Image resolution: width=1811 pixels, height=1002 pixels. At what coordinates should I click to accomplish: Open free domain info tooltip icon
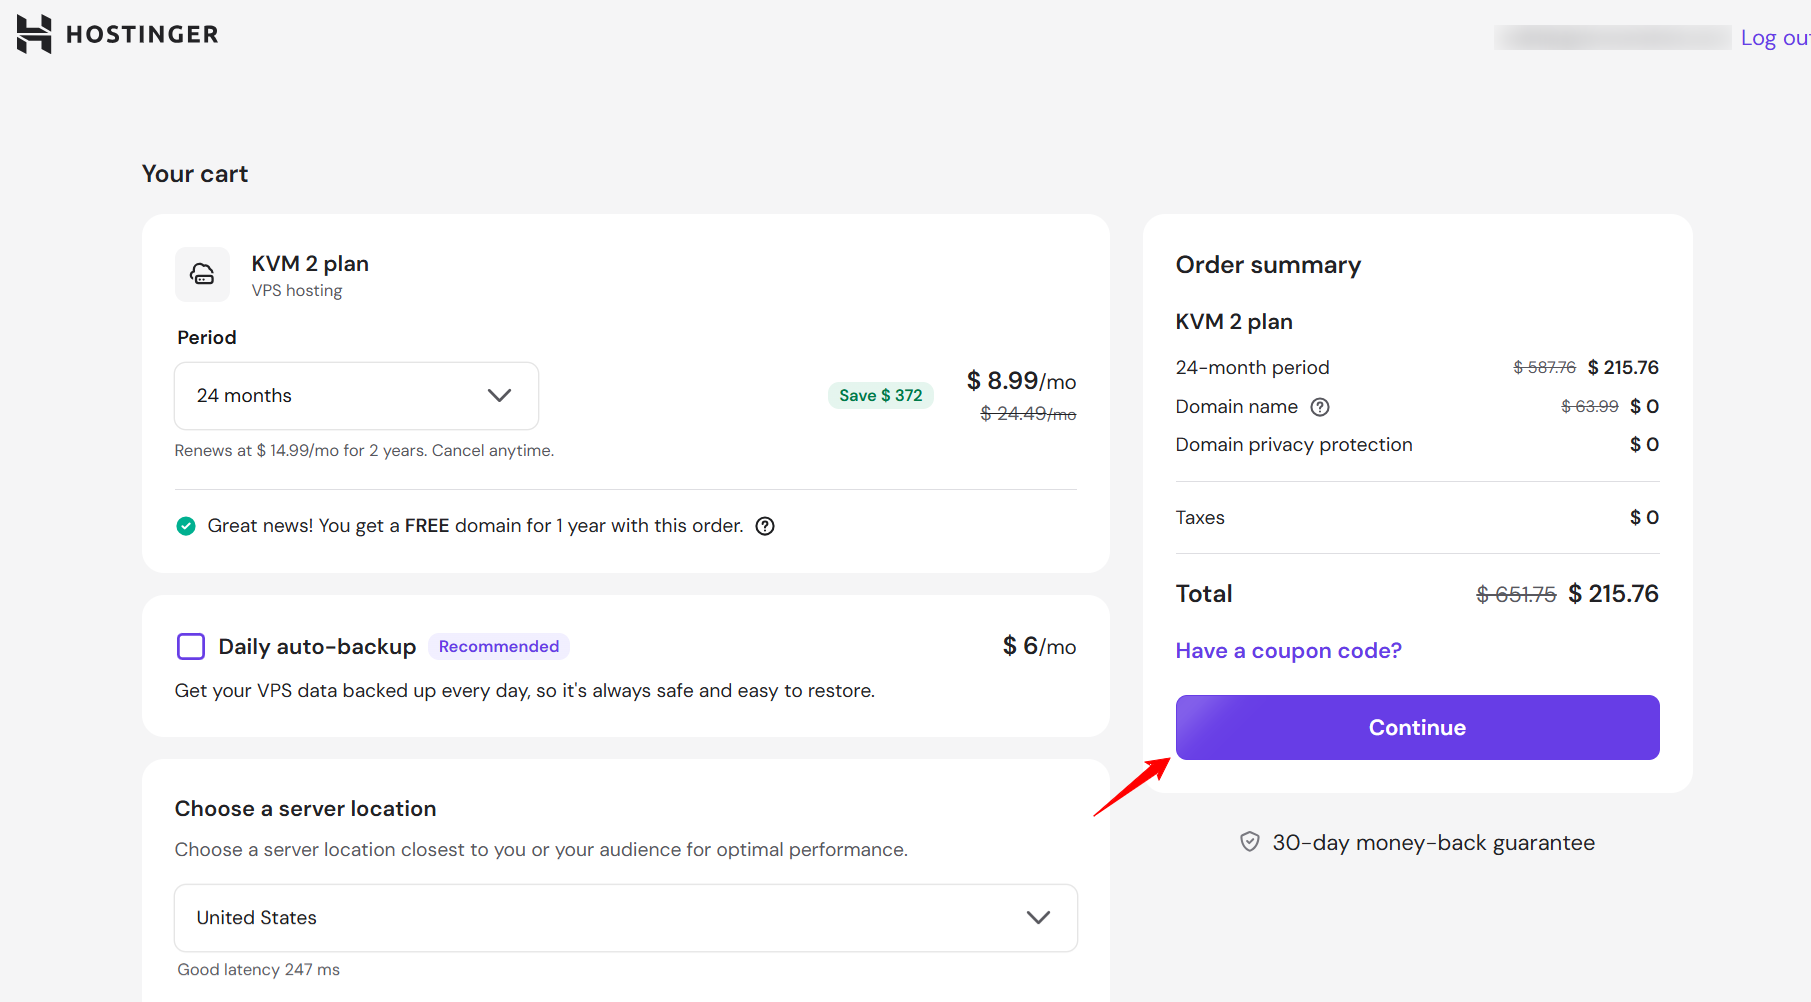(765, 526)
